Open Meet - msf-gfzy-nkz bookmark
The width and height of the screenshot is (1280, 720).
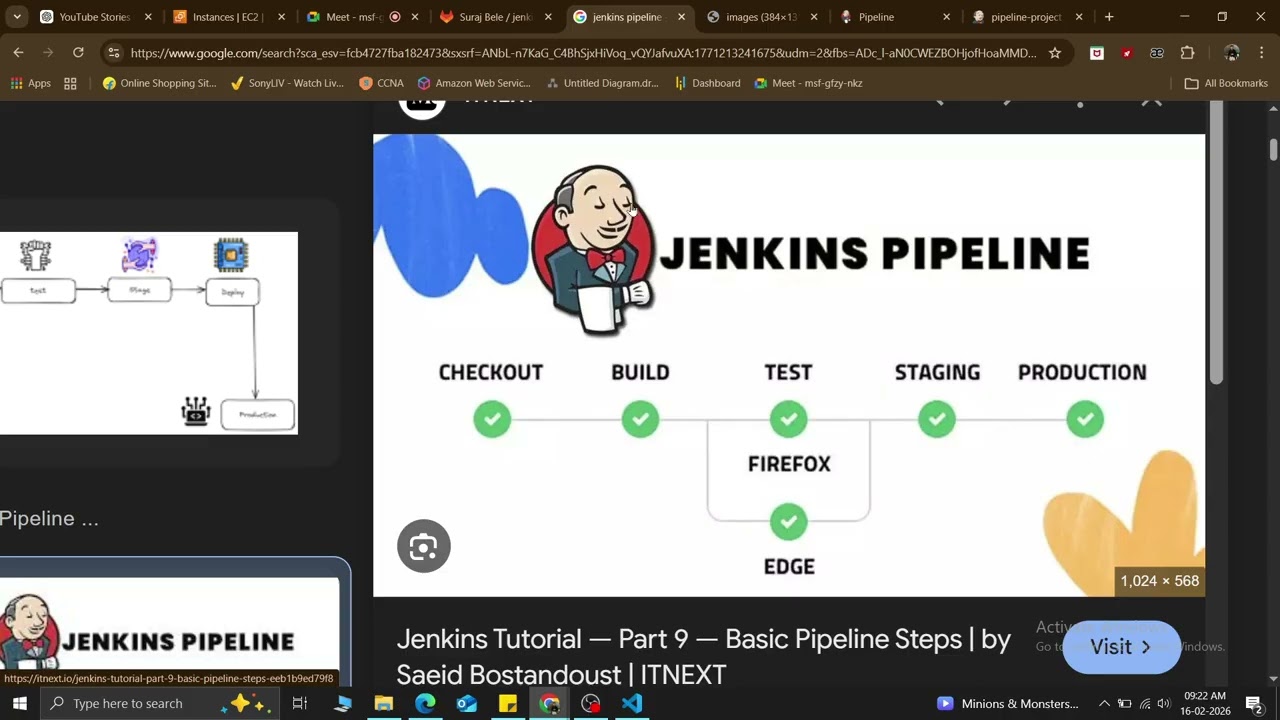[808, 83]
